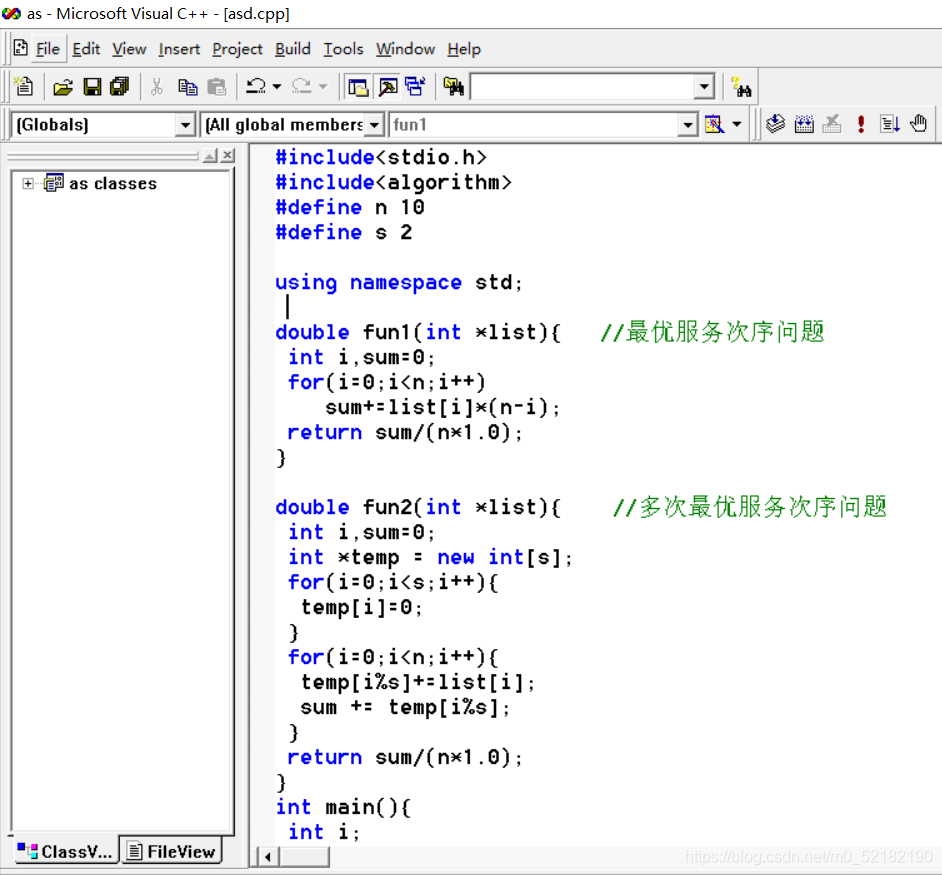Click the Find in Files icon

tap(454, 87)
